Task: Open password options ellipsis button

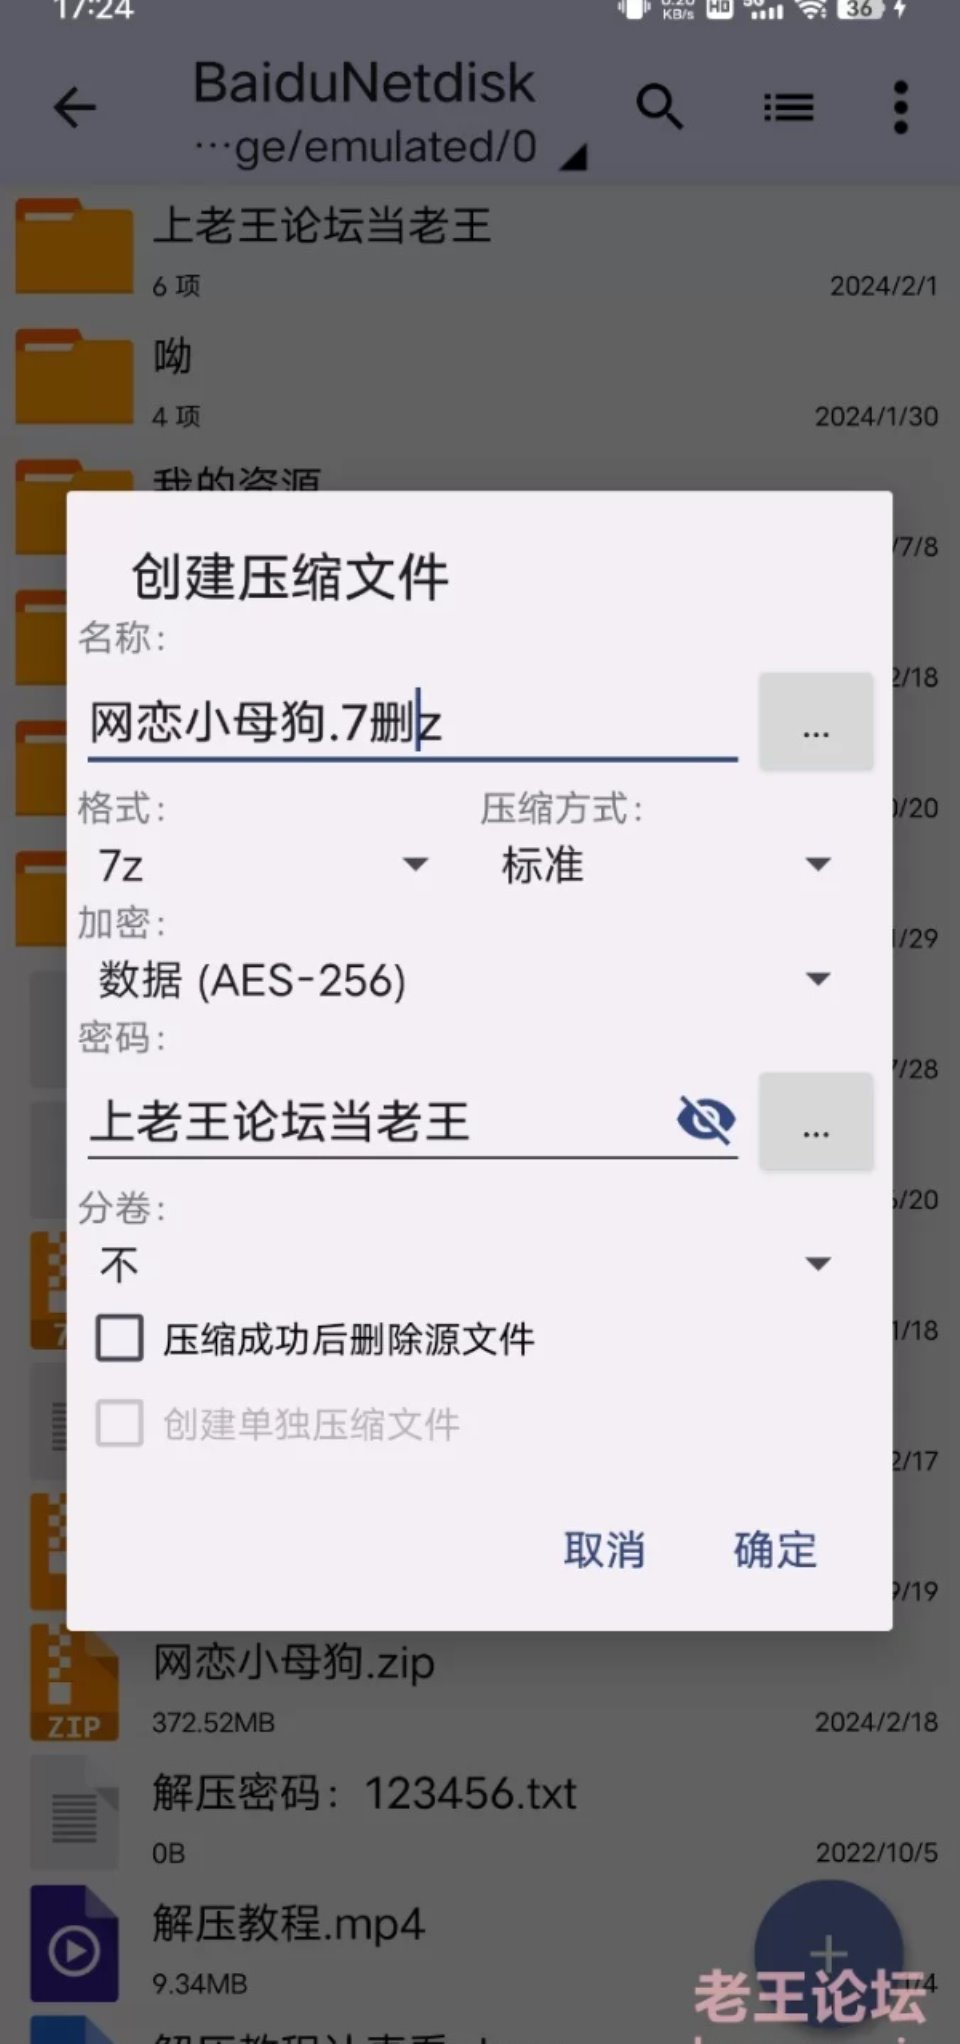Action: pos(816,1121)
